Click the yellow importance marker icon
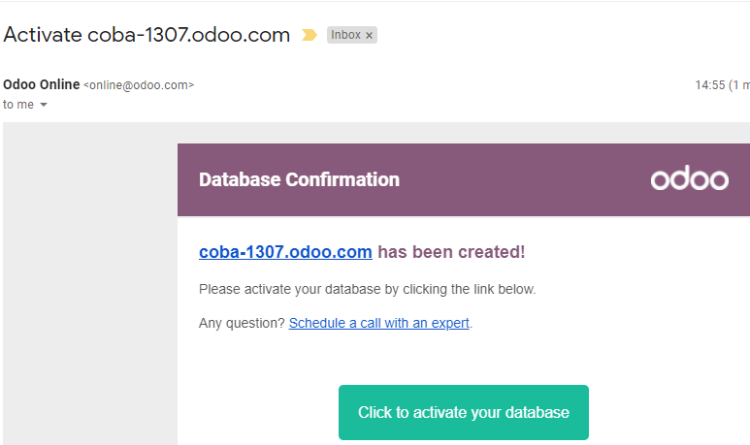This screenshot has width=750, height=445. pyautogui.click(x=309, y=35)
